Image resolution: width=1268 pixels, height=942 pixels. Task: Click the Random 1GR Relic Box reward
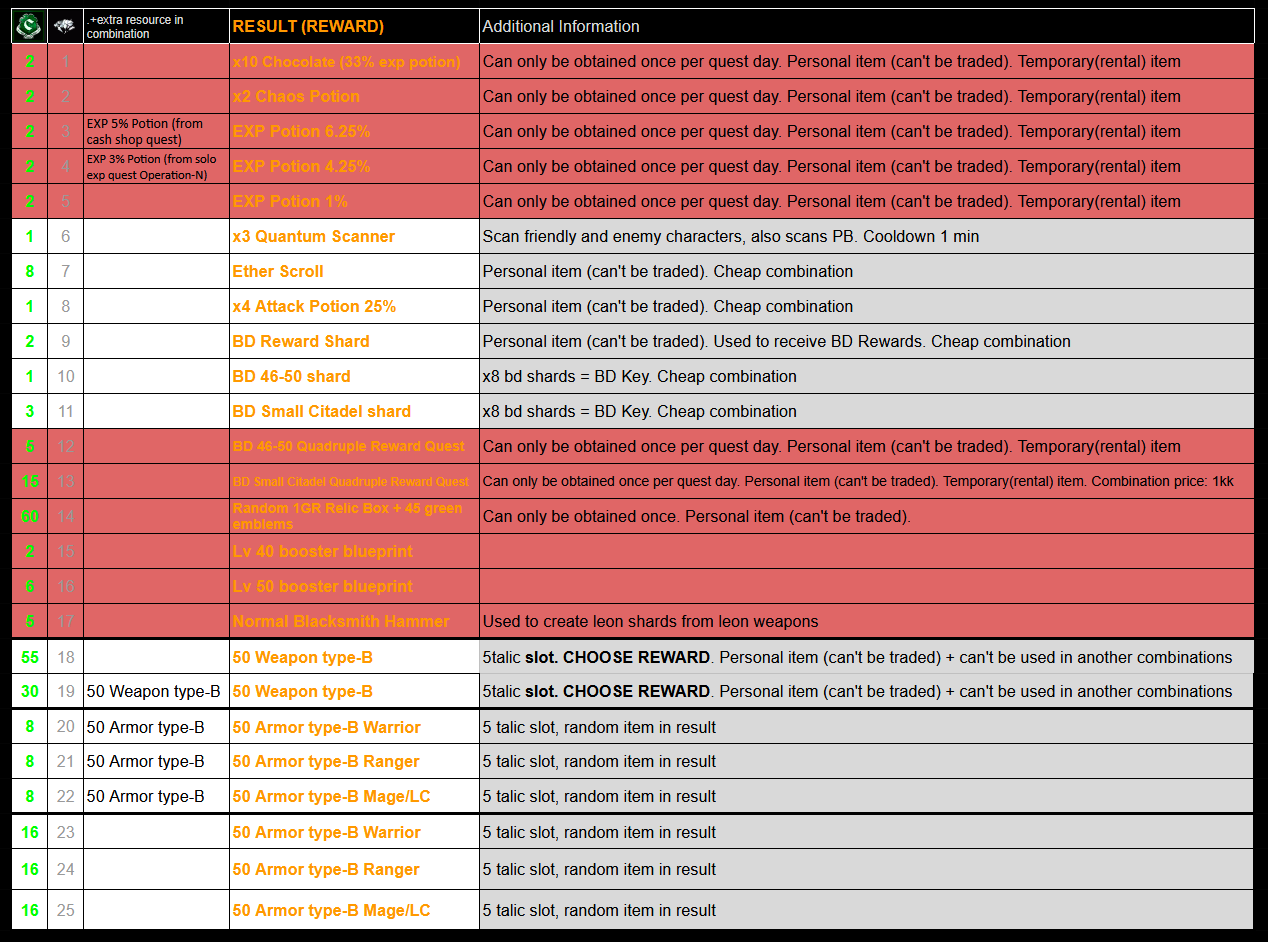click(347, 516)
